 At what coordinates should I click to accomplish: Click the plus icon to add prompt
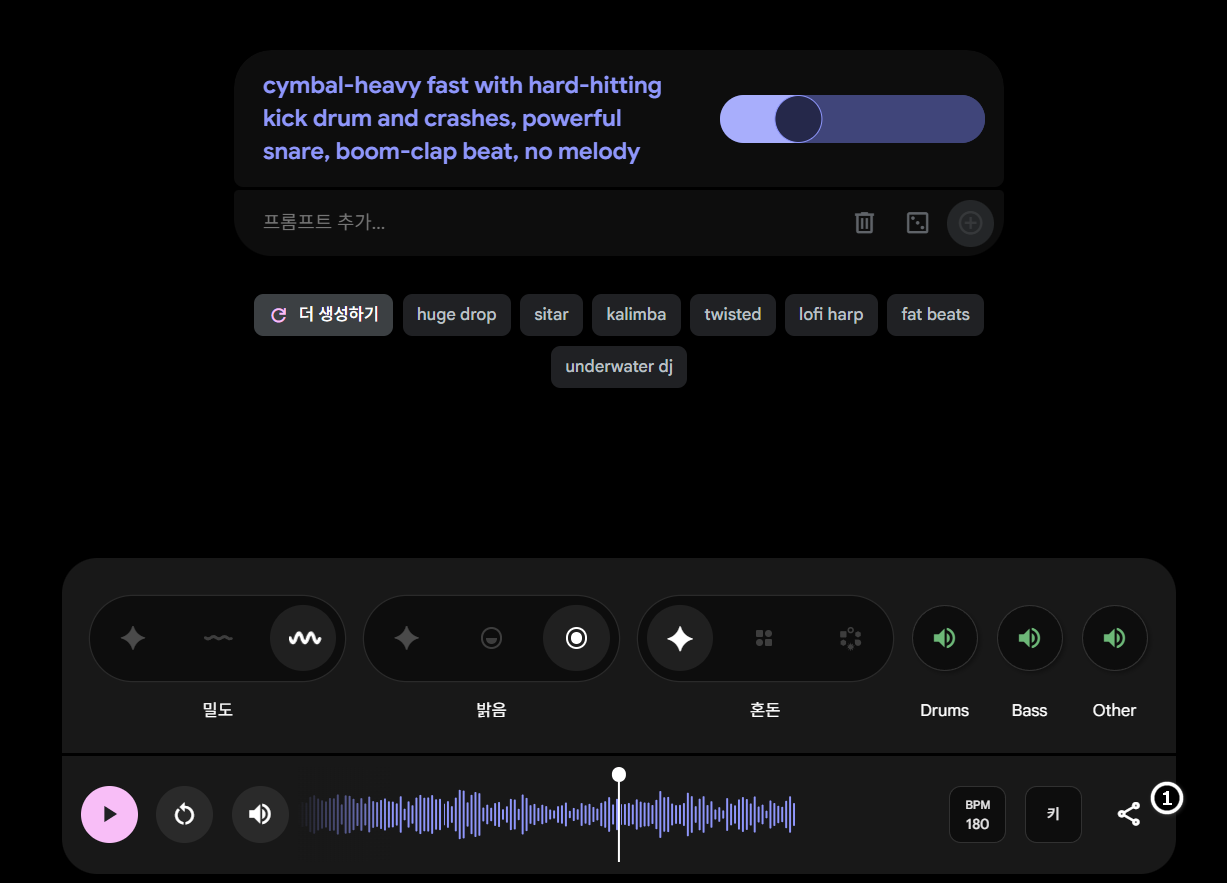click(970, 222)
